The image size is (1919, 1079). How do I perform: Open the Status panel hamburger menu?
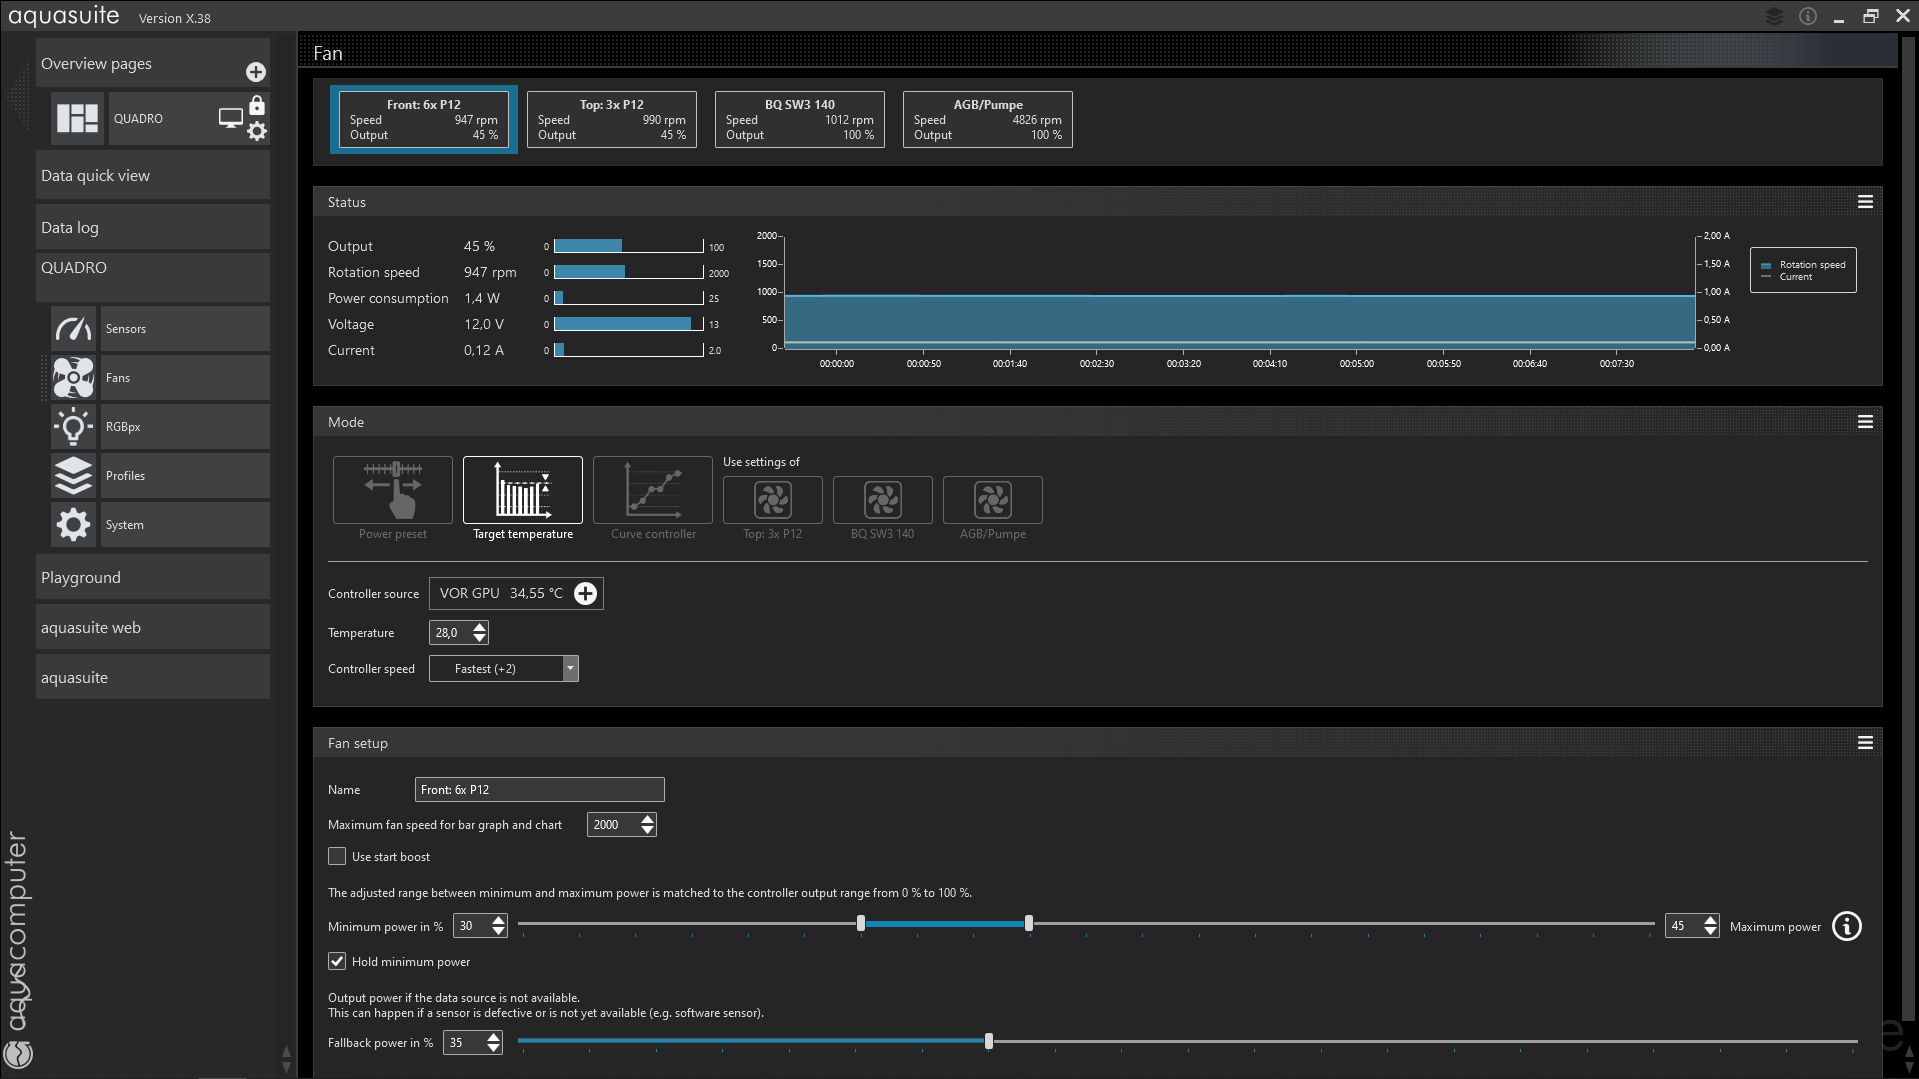coord(1865,202)
